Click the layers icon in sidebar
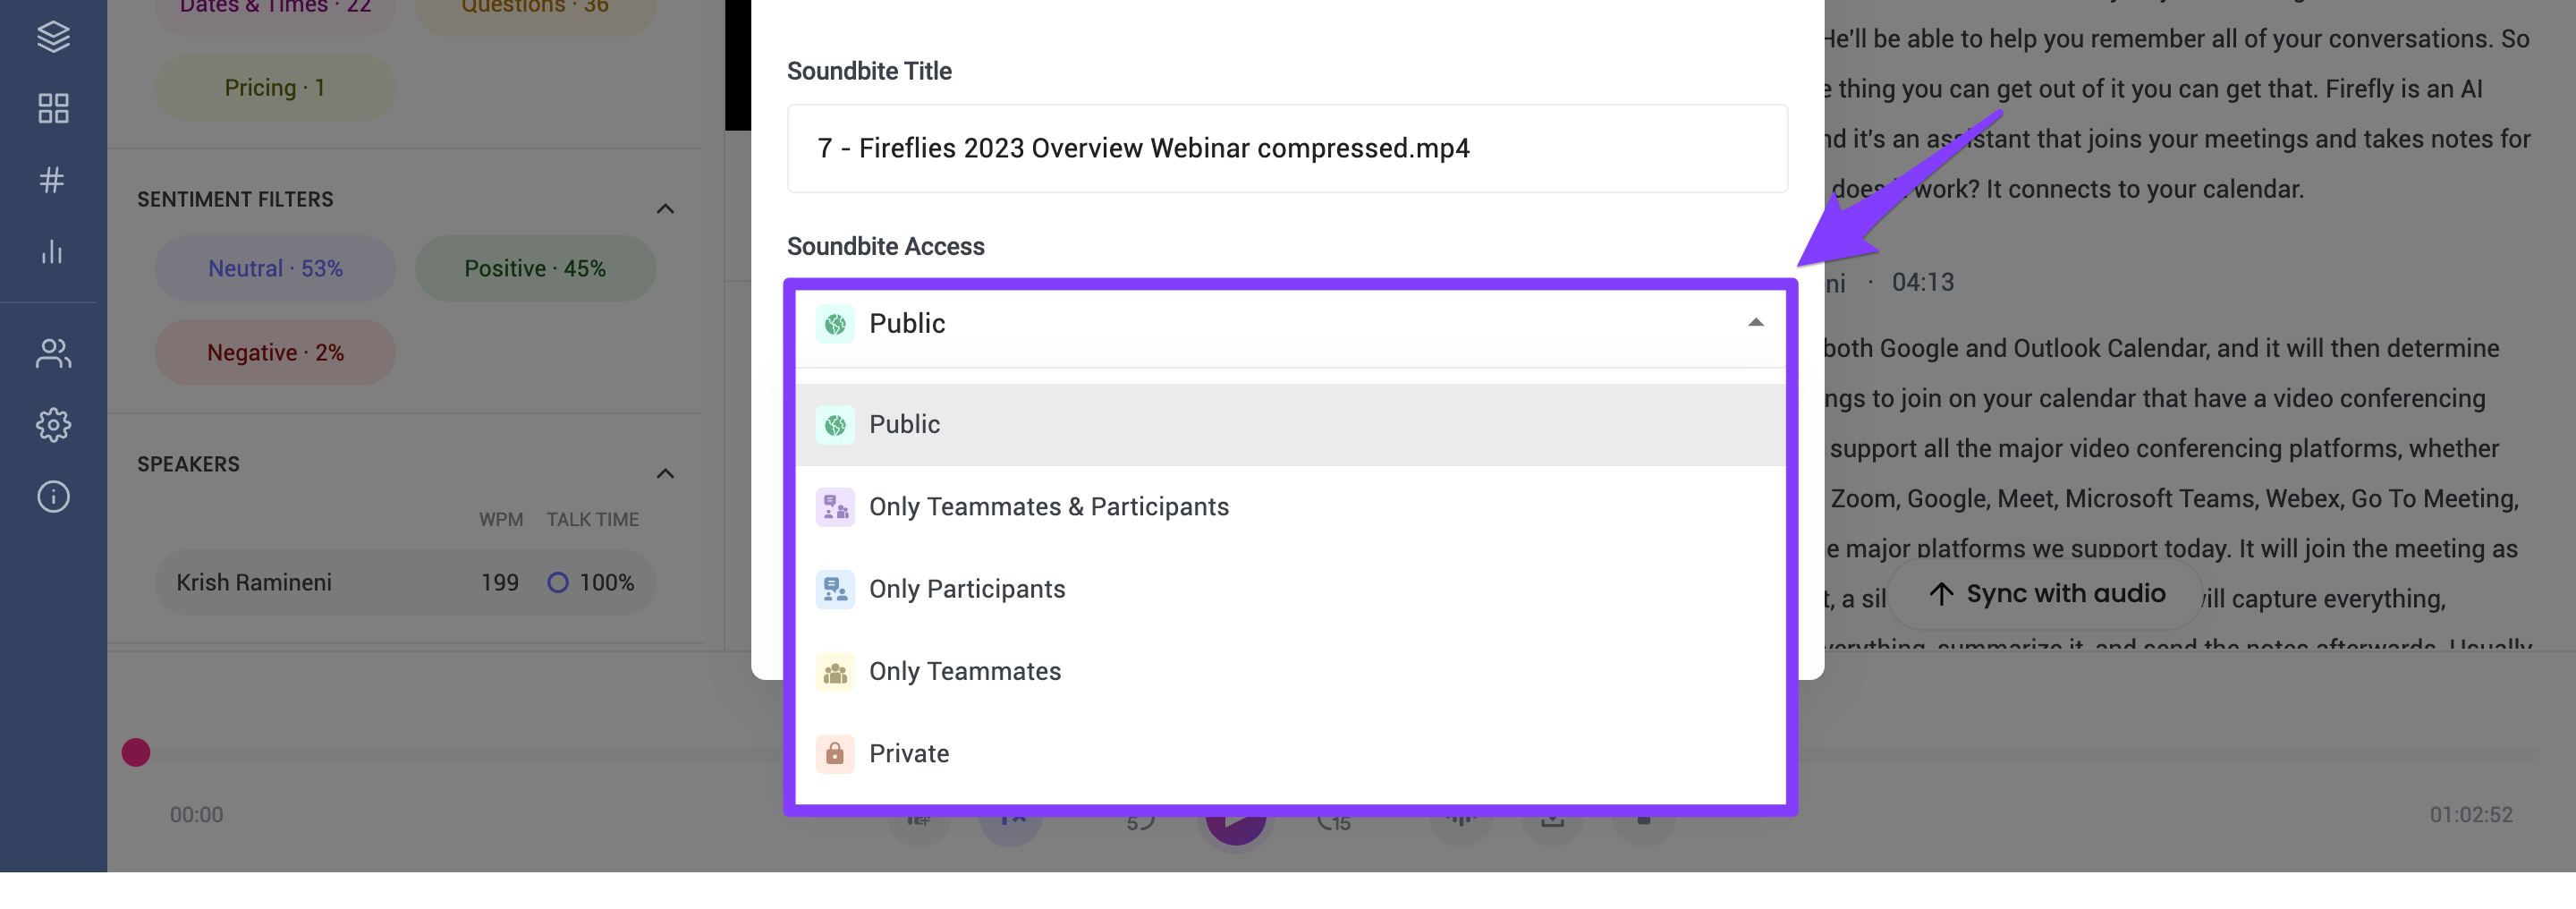 pos(53,37)
